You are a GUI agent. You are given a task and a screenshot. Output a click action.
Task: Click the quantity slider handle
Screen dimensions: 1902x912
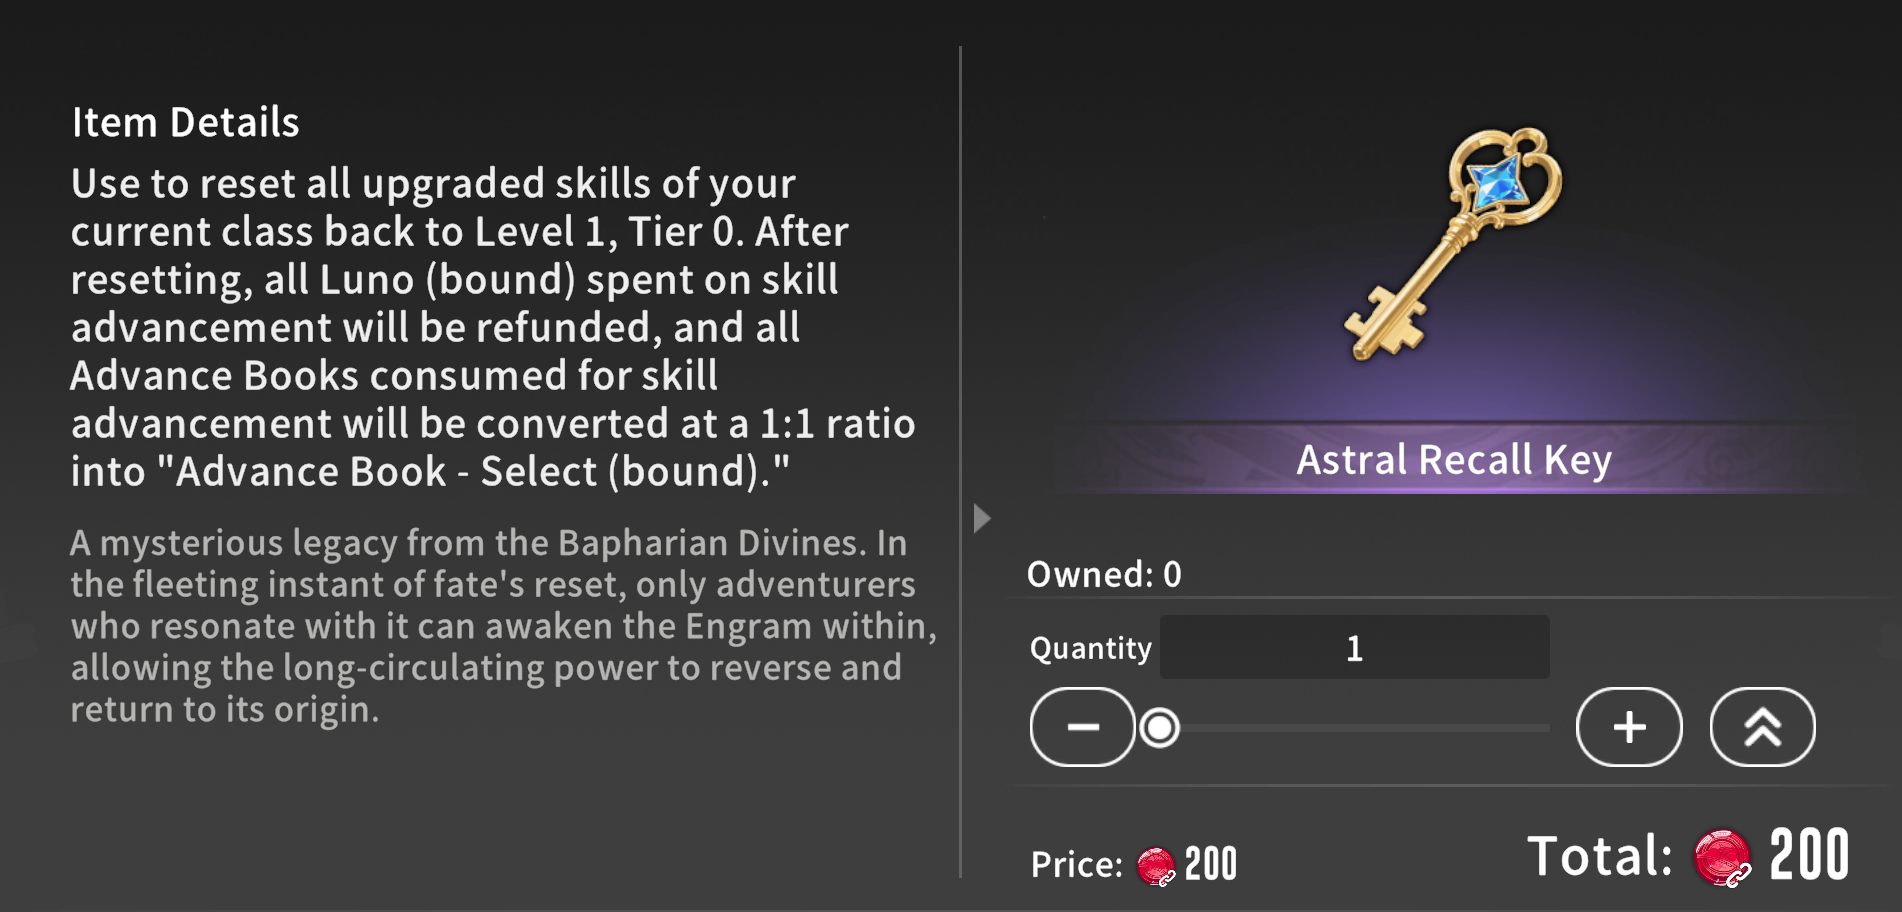pos(1160,728)
